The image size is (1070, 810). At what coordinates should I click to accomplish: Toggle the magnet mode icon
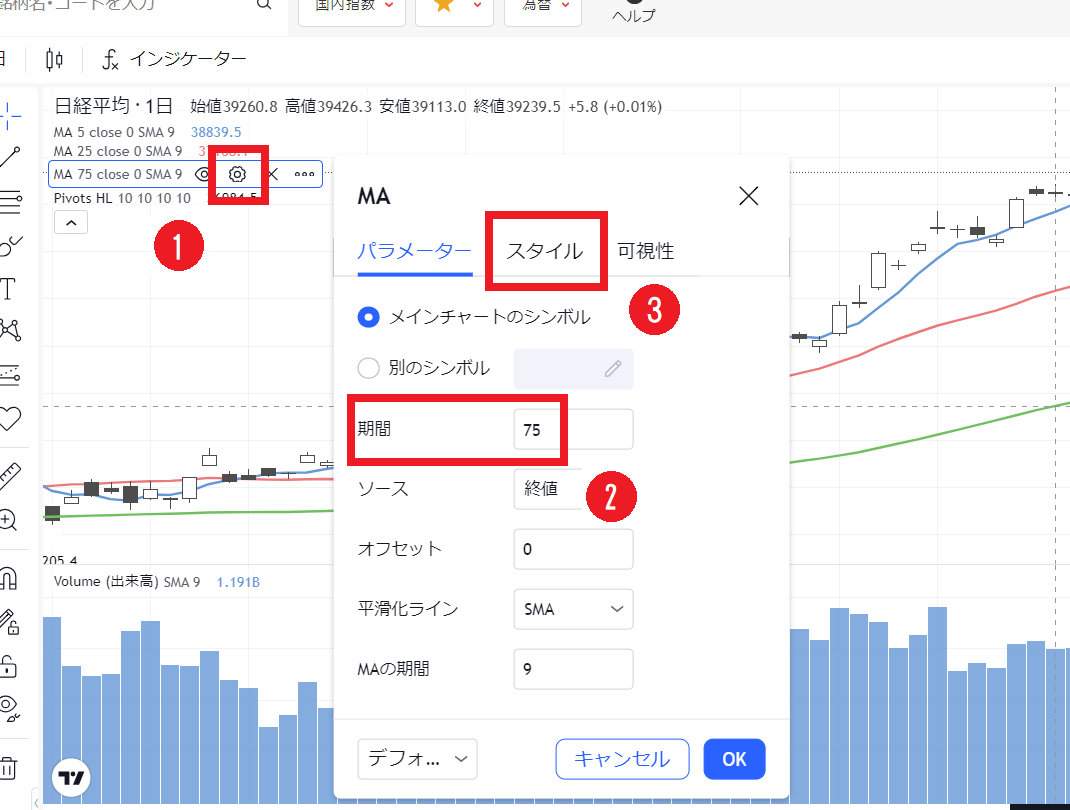[8, 578]
